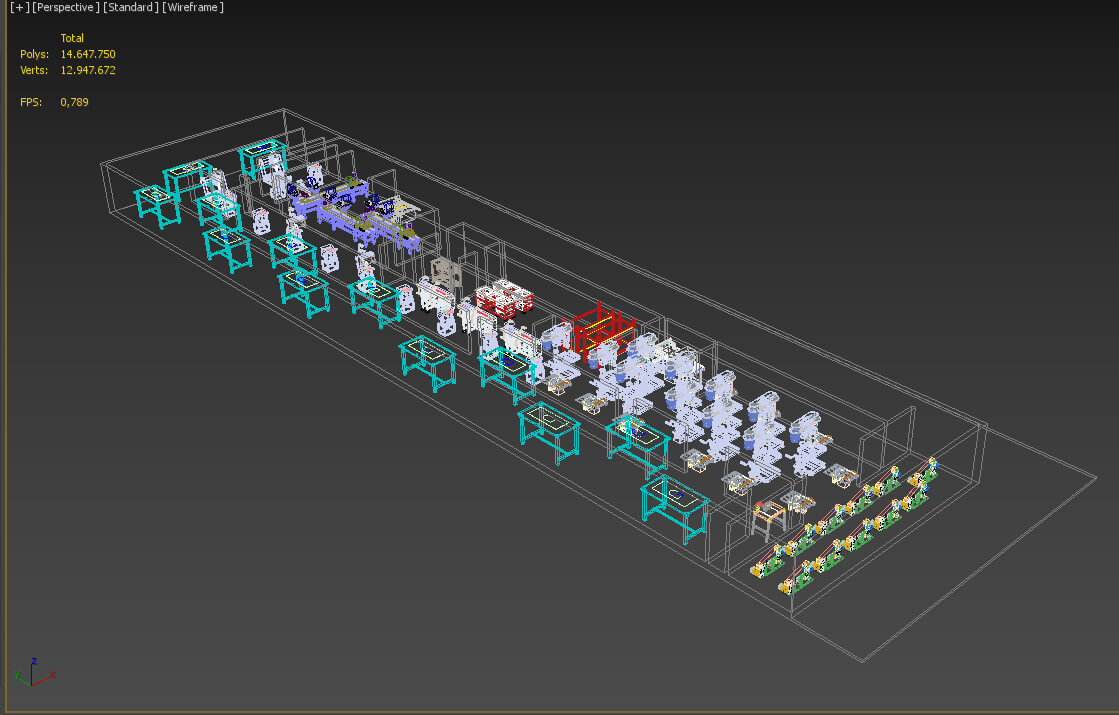Select the cyan table nearest the green racks

(677, 507)
